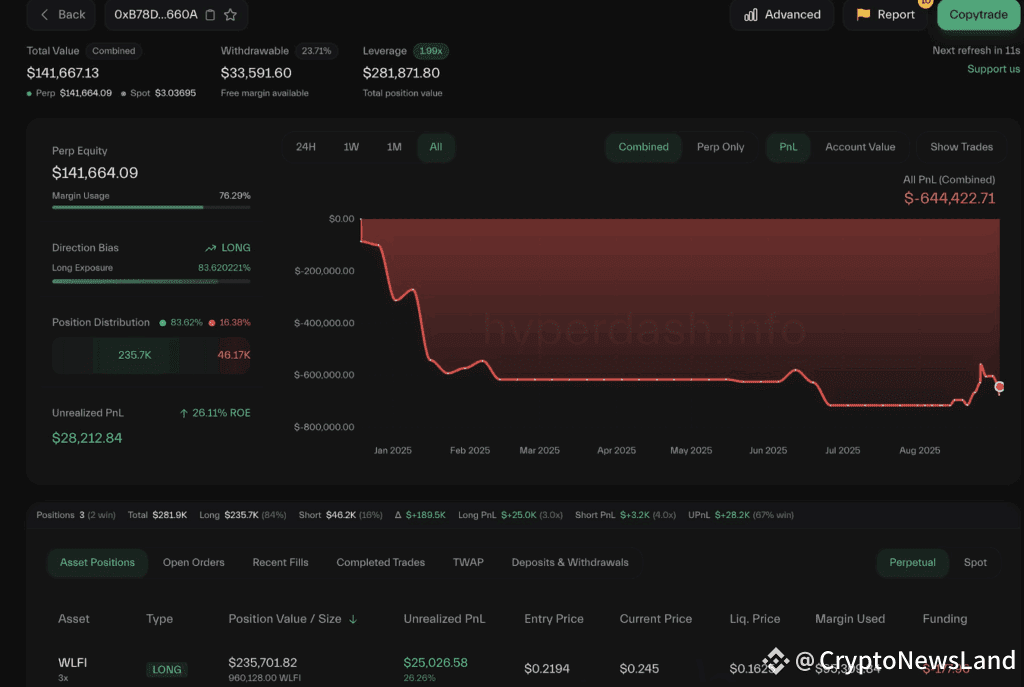Click the WLFI unrealized PnL $25,026.58
Screen dimensions: 1024x687
(435, 662)
